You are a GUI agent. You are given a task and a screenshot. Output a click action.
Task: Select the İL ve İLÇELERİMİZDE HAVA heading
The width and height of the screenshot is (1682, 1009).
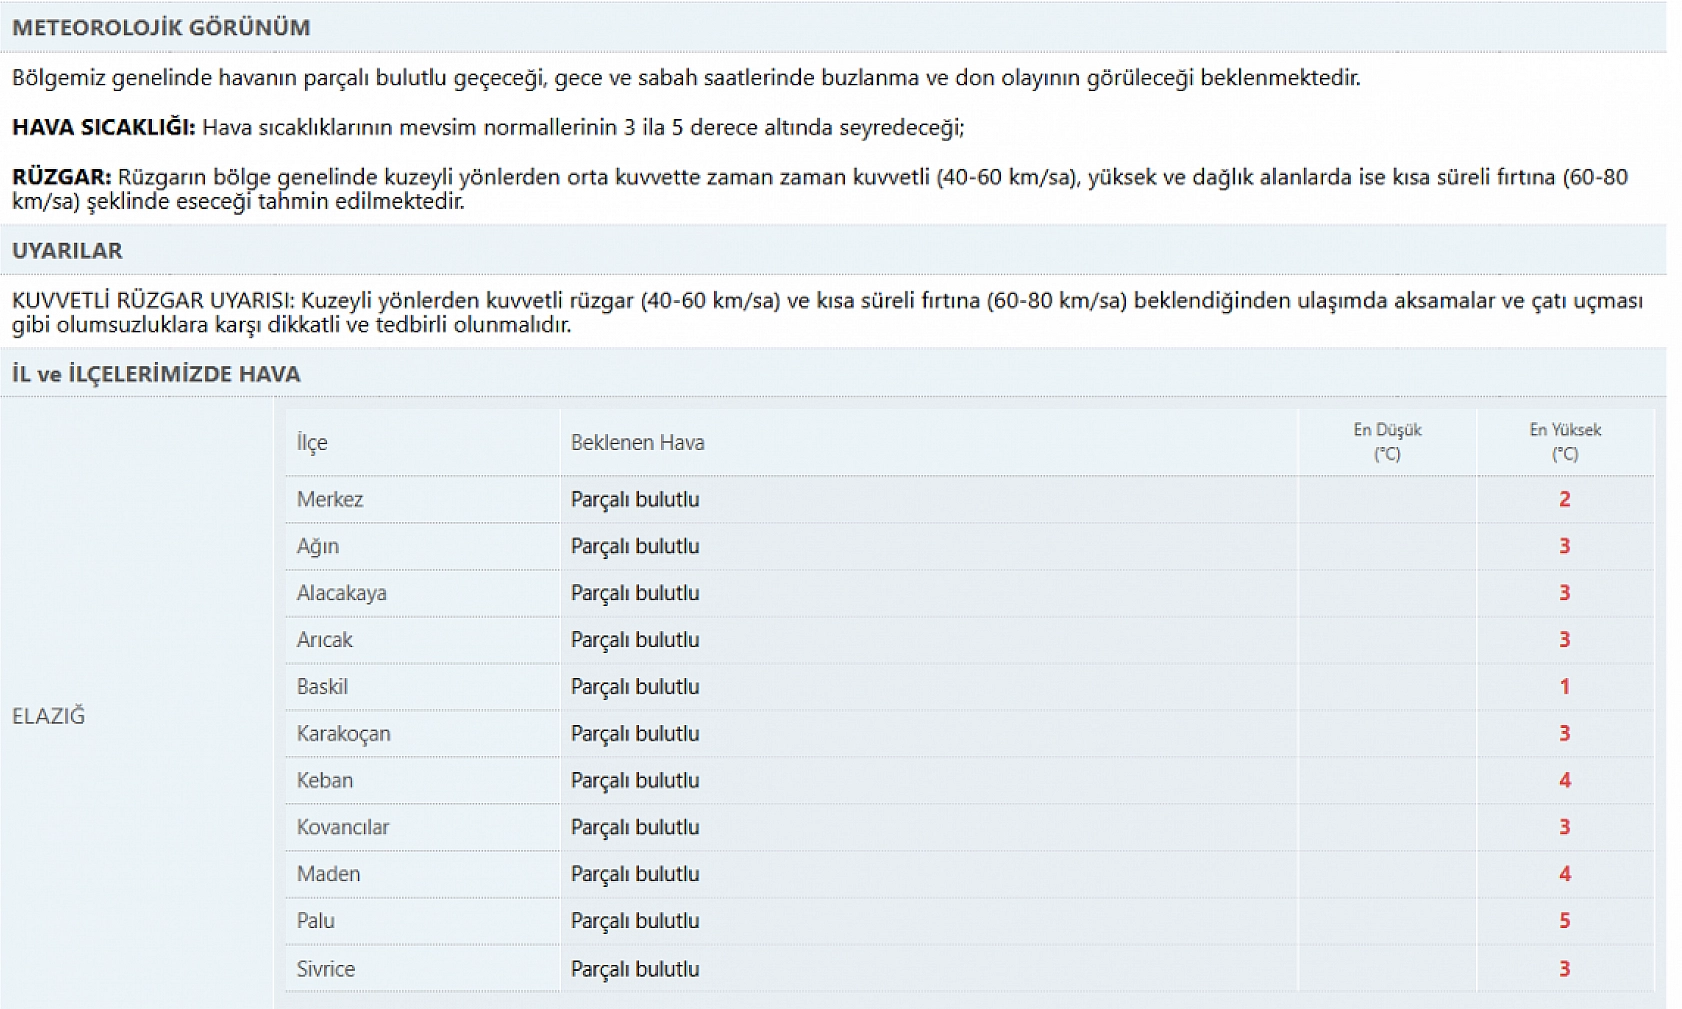tap(156, 374)
